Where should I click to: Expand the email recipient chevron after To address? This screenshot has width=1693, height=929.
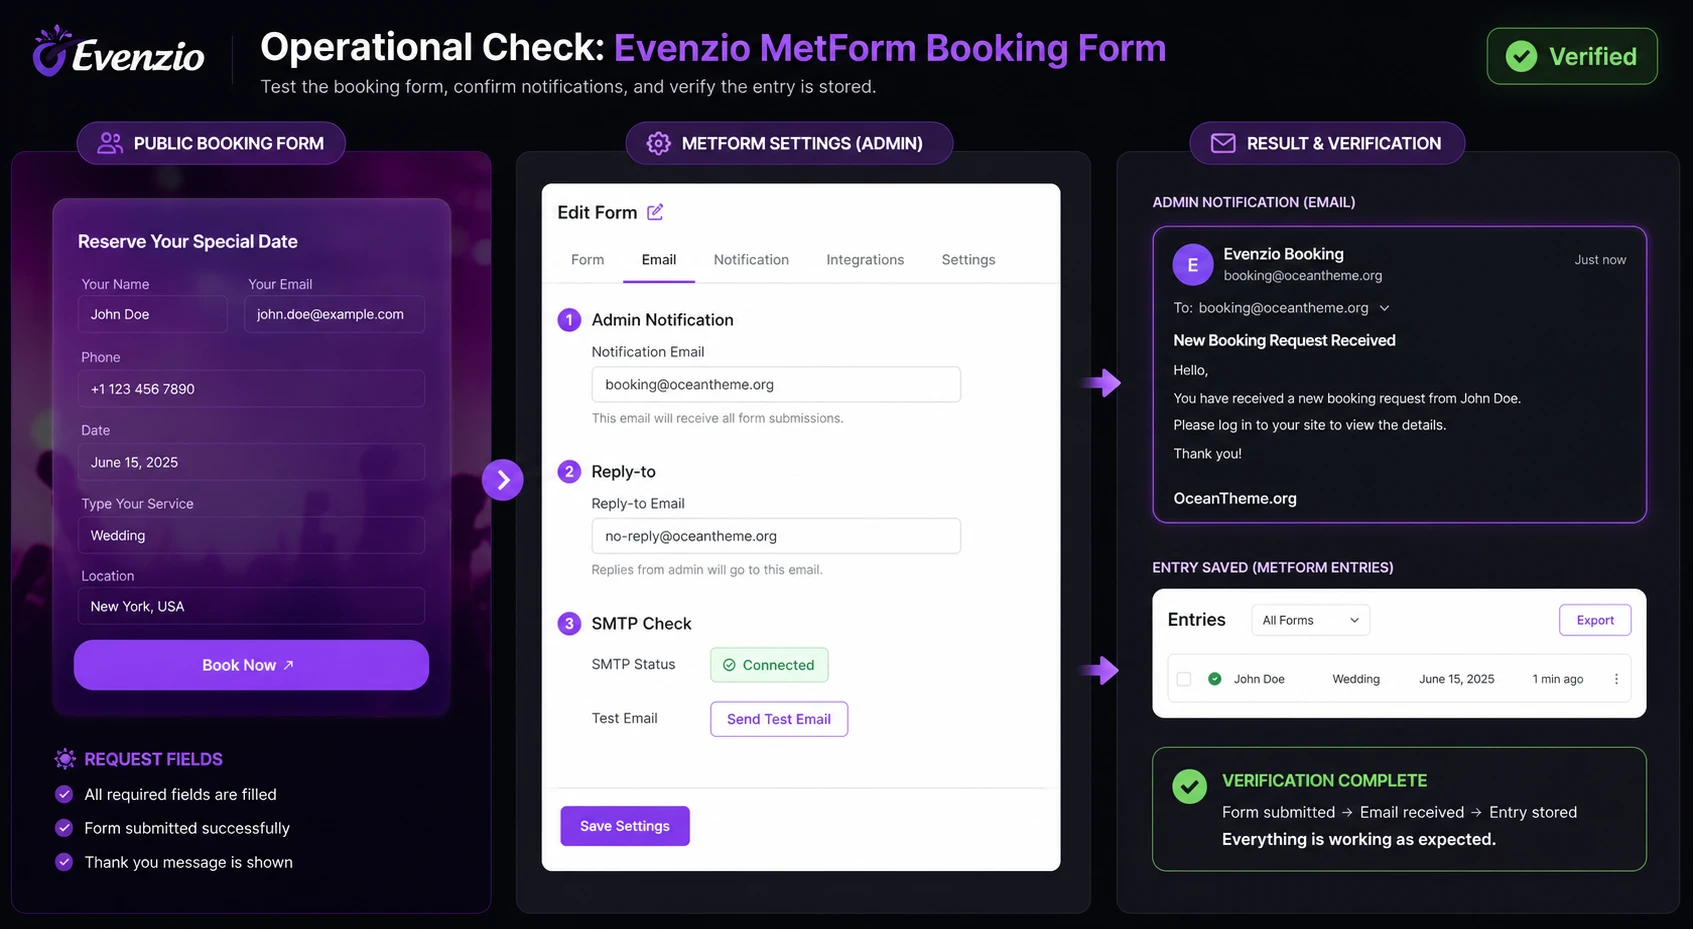coord(1384,308)
